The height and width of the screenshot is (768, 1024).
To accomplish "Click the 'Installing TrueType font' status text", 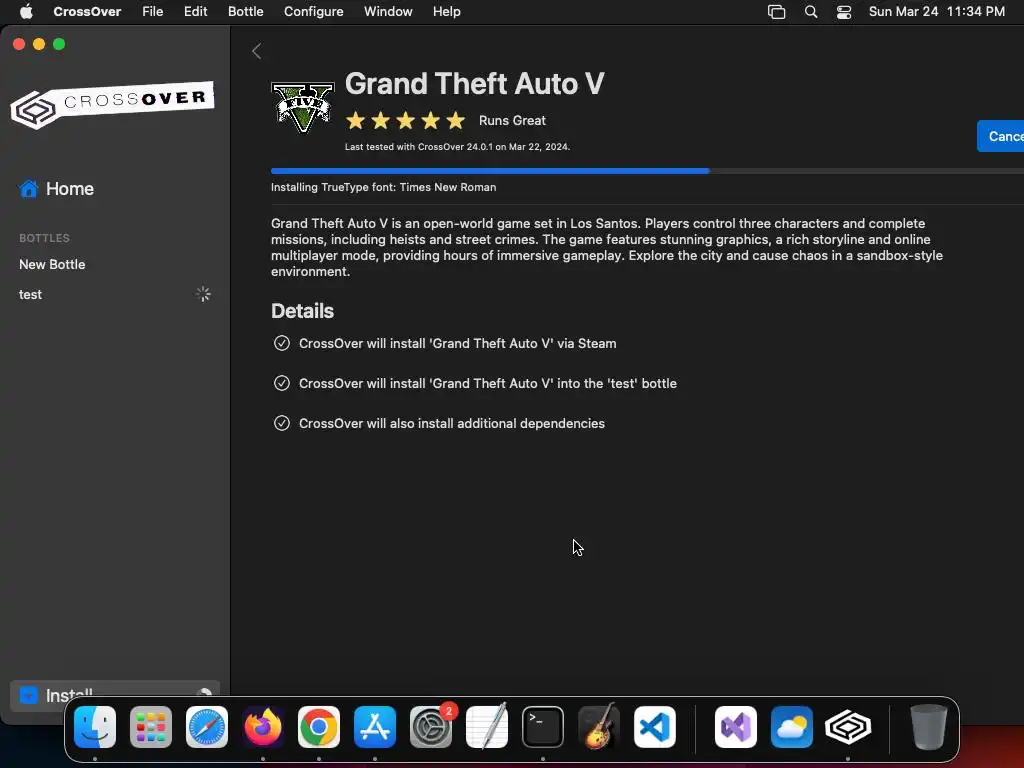I will (383, 187).
